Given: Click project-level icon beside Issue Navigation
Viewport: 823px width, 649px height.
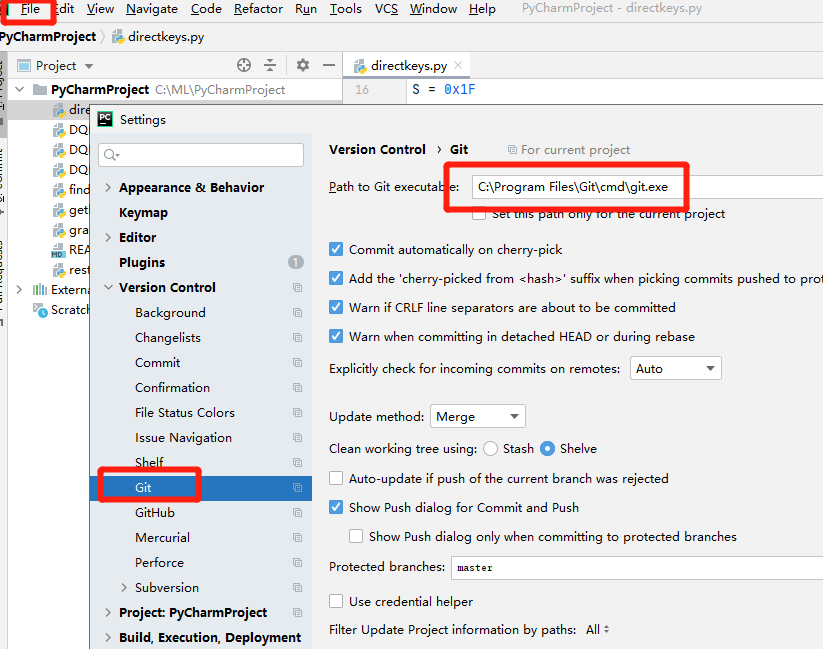Looking at the screenshot, I should pos(298,437).
